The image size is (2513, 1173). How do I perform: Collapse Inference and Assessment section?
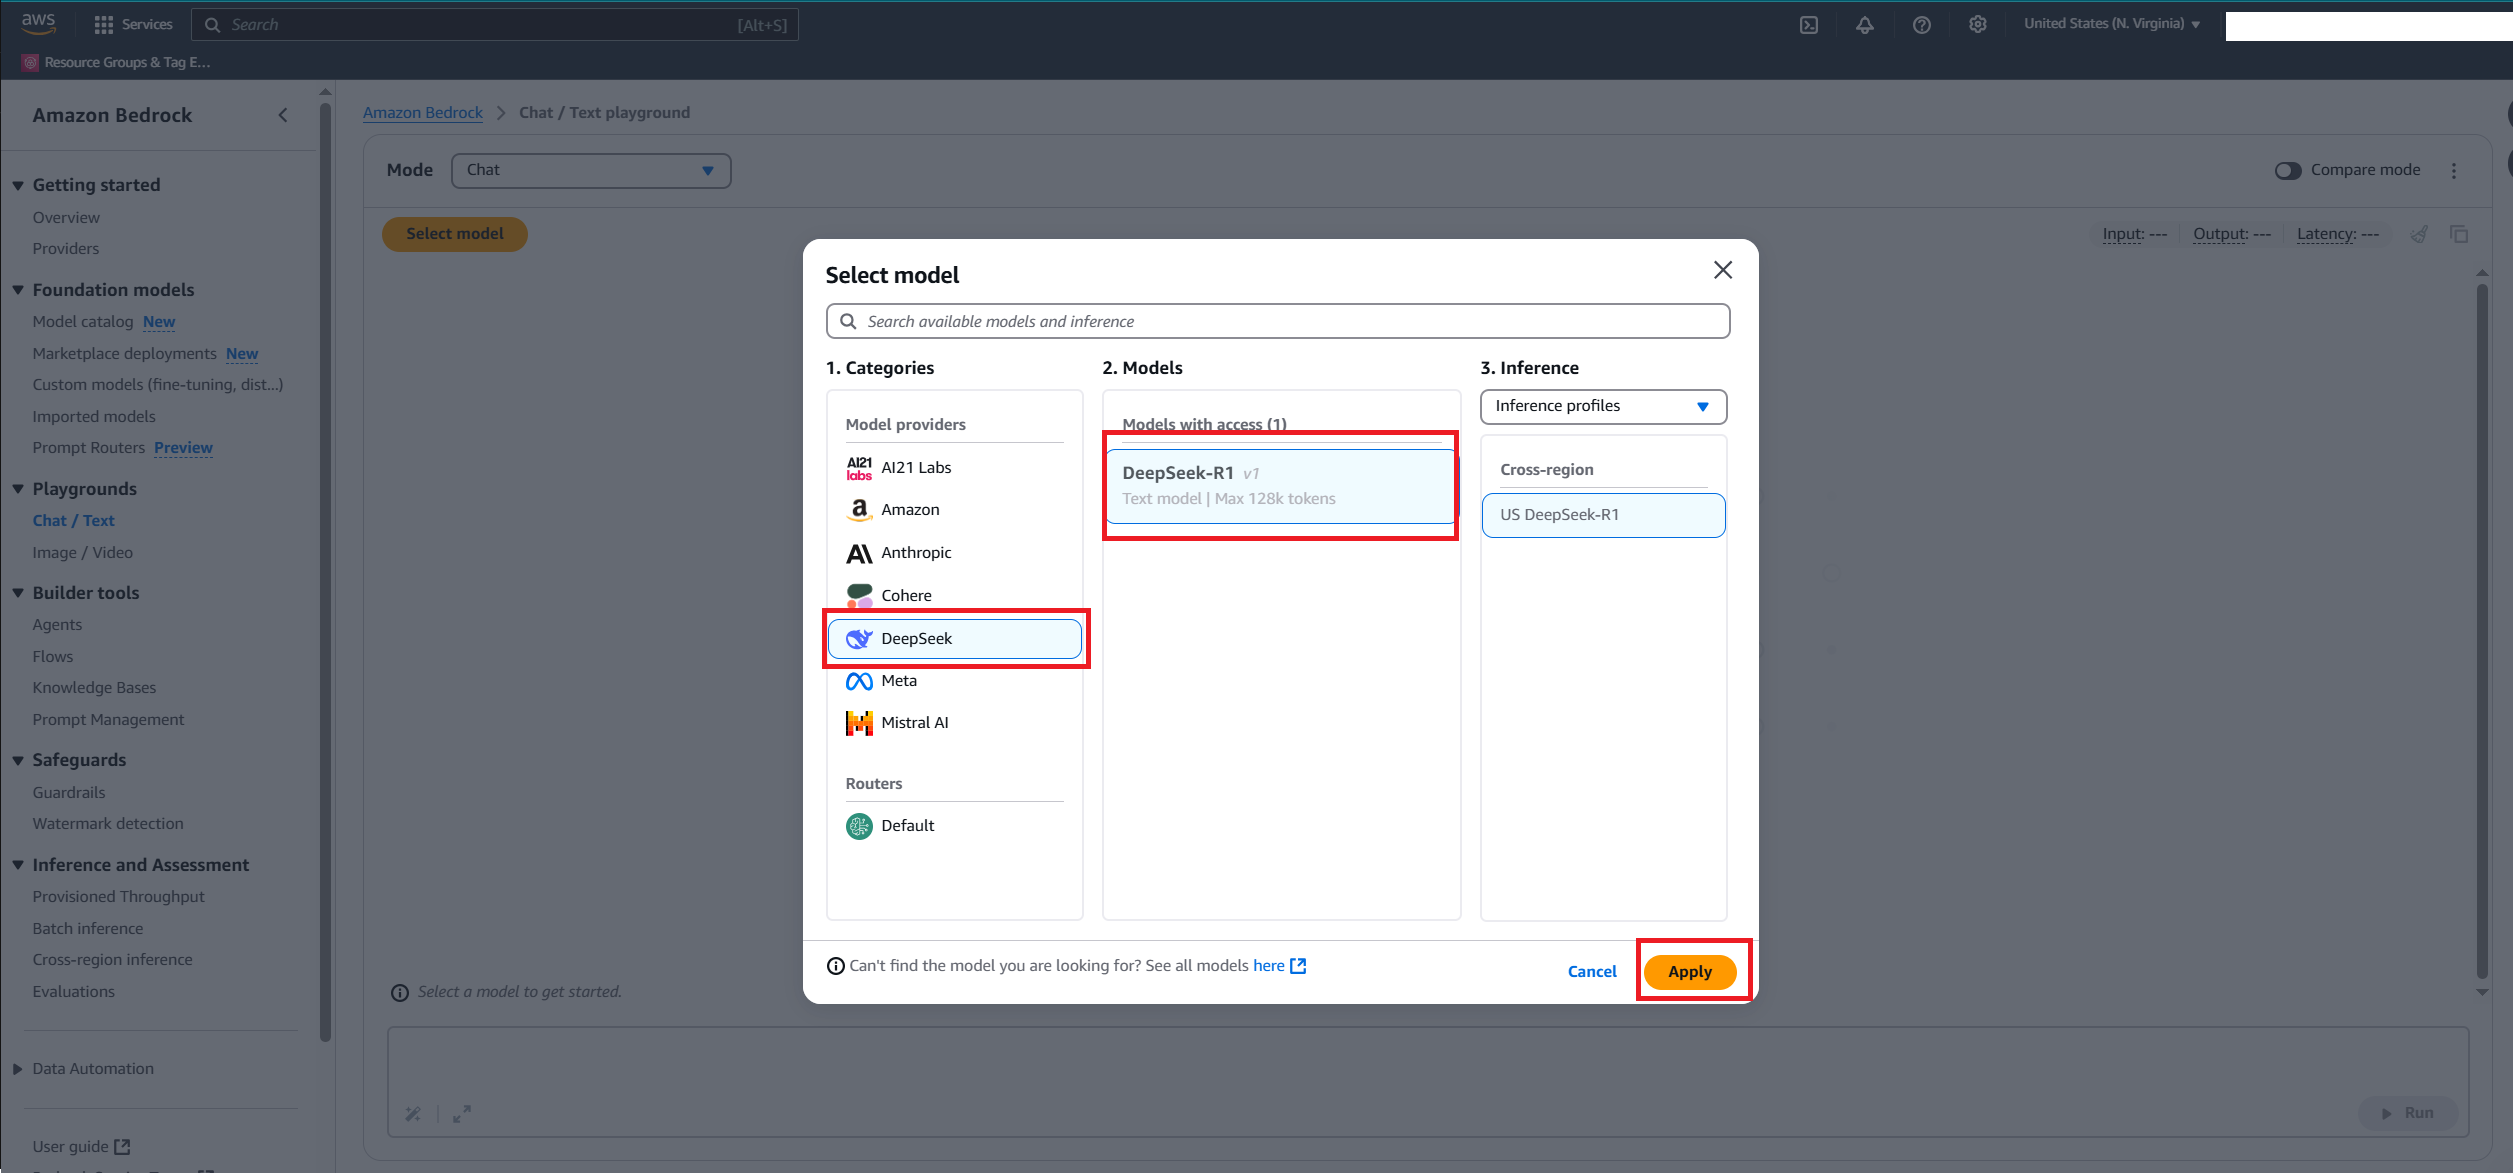[18, 865]
